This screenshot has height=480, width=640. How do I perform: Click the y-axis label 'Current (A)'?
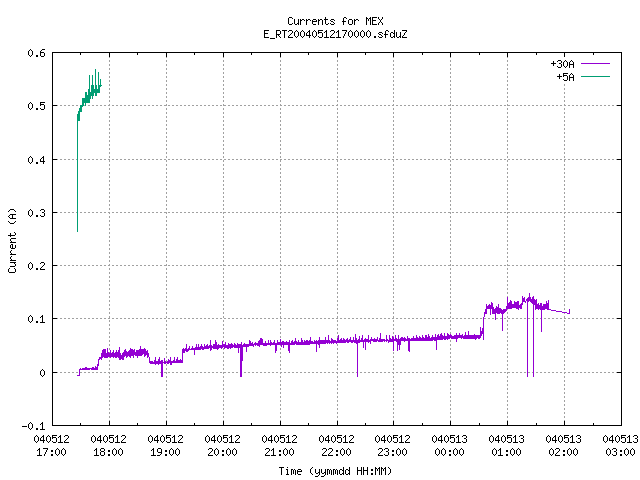click(x=12, y=240)
